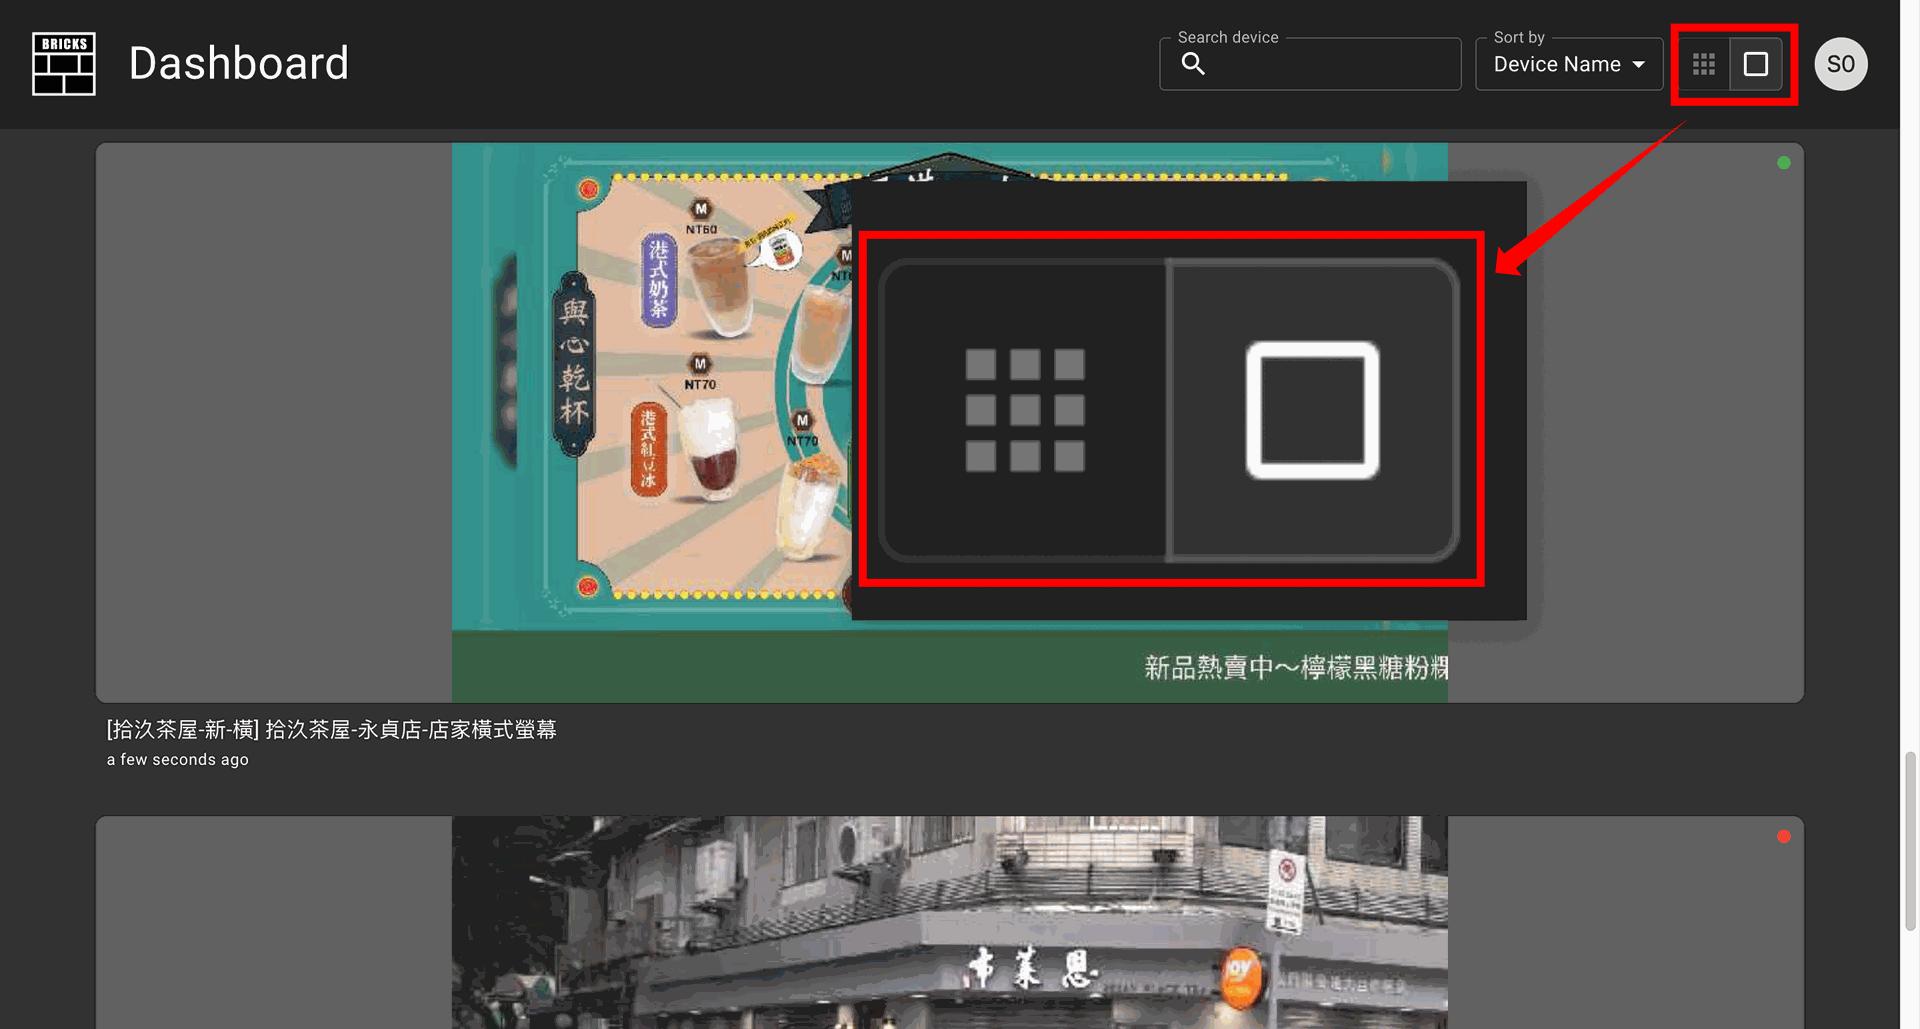
Task: Click the Dashboard page title
Action: [239, 64]
